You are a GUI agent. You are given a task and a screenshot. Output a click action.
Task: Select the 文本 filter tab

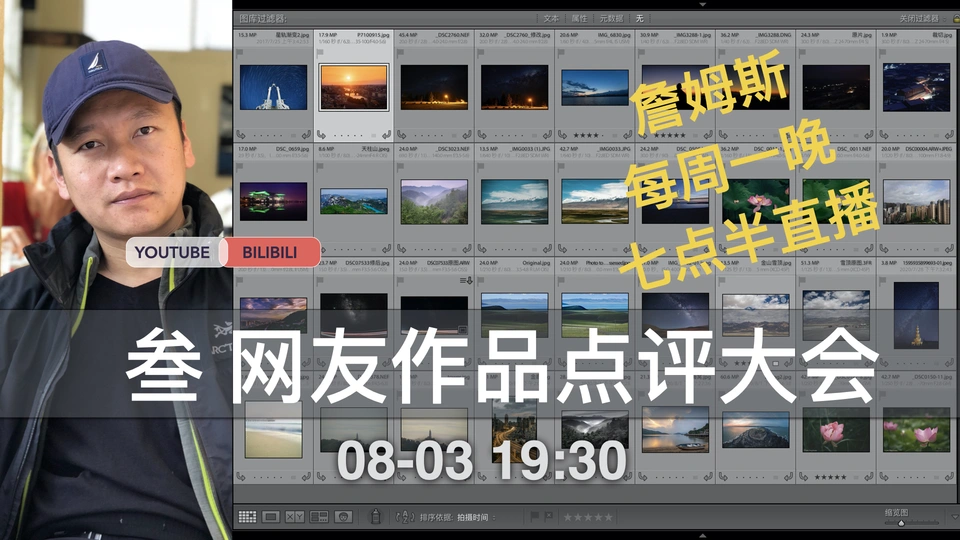click(x=552, y=18)
